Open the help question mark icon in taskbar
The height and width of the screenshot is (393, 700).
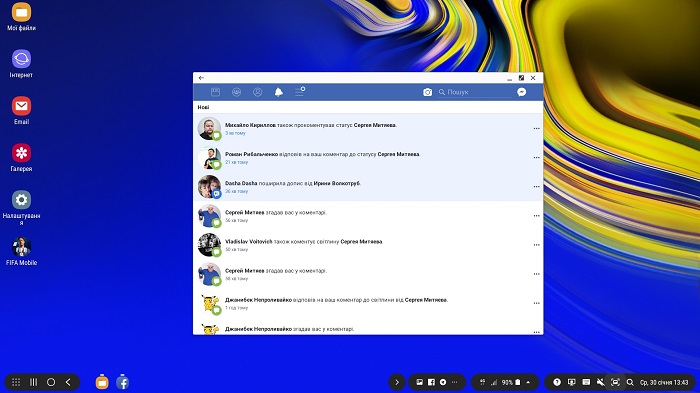557,382
